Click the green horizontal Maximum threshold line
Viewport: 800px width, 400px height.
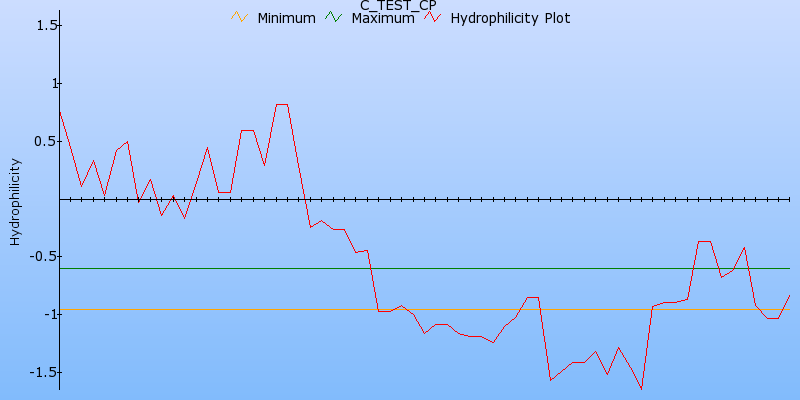500,268
